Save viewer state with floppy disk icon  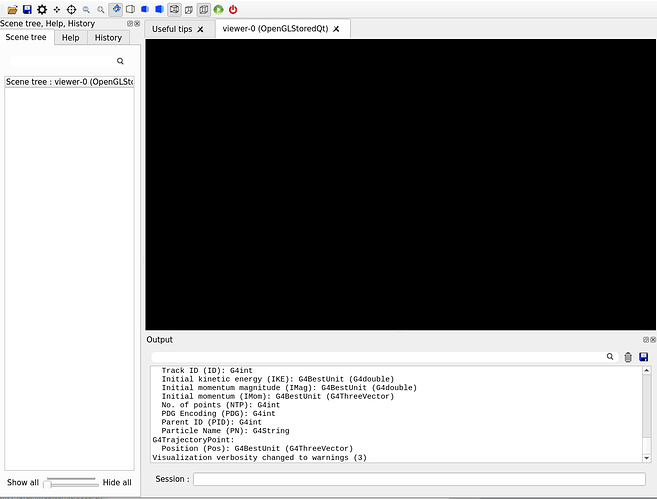27,9
